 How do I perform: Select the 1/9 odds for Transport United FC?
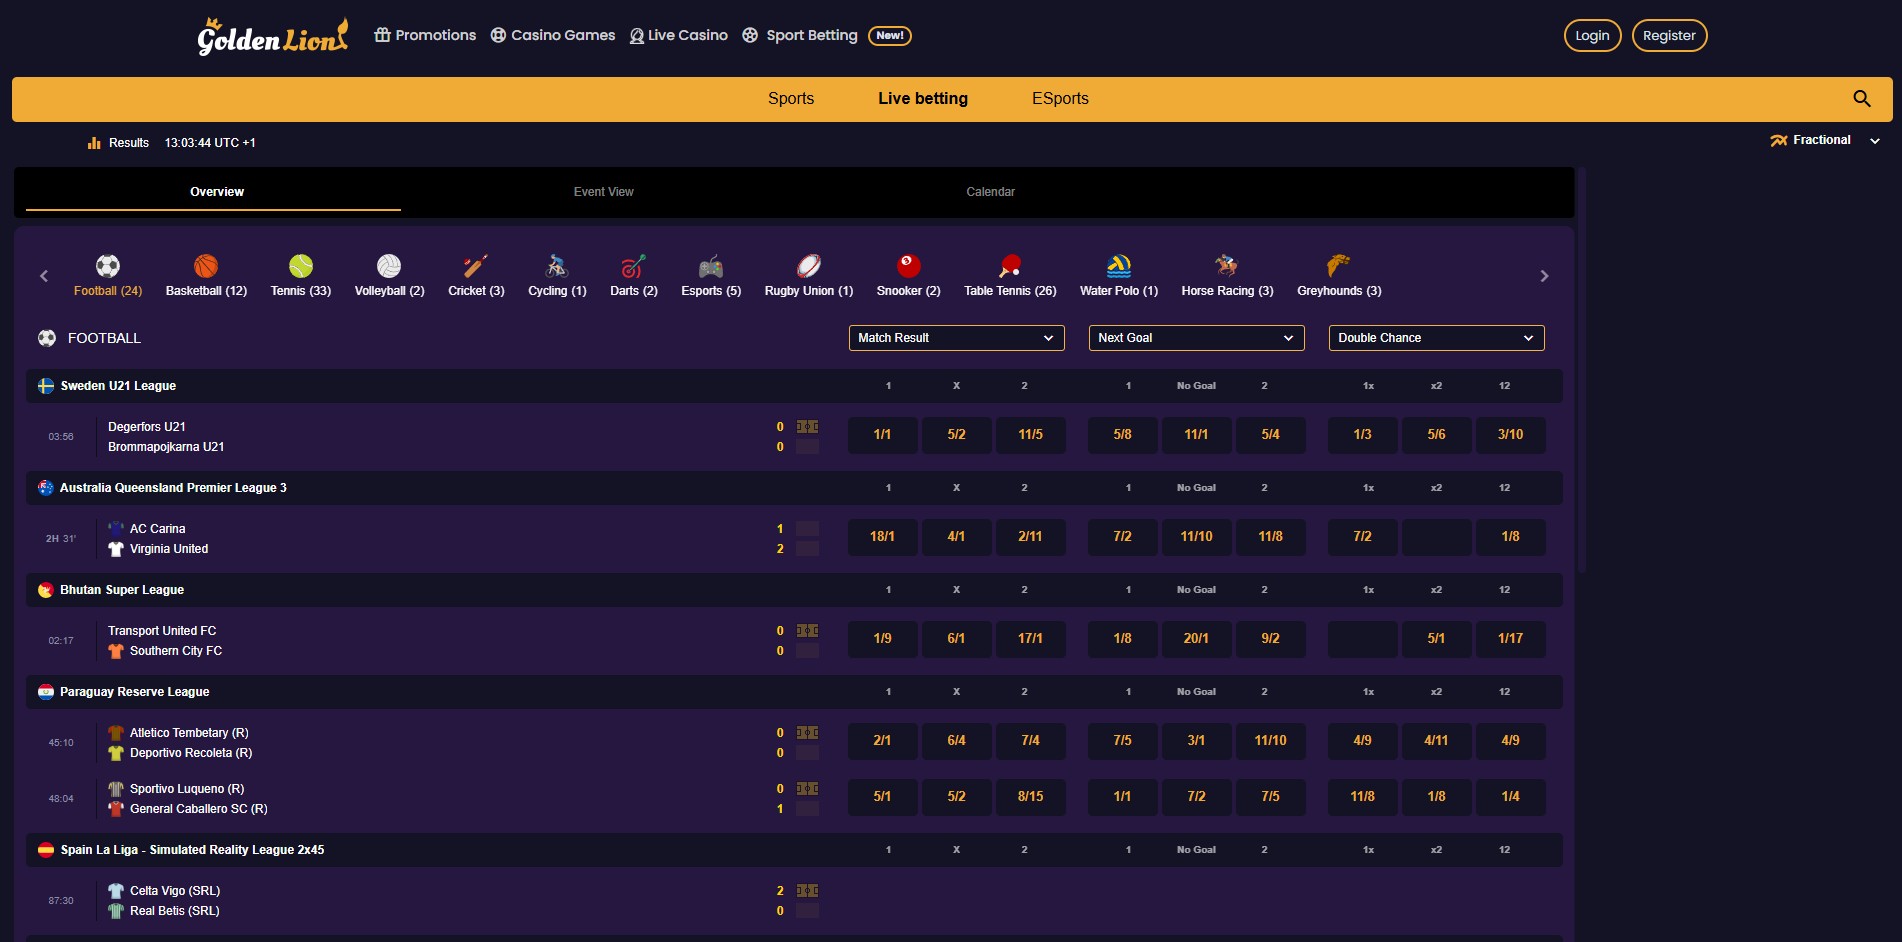tap(882, 639)
